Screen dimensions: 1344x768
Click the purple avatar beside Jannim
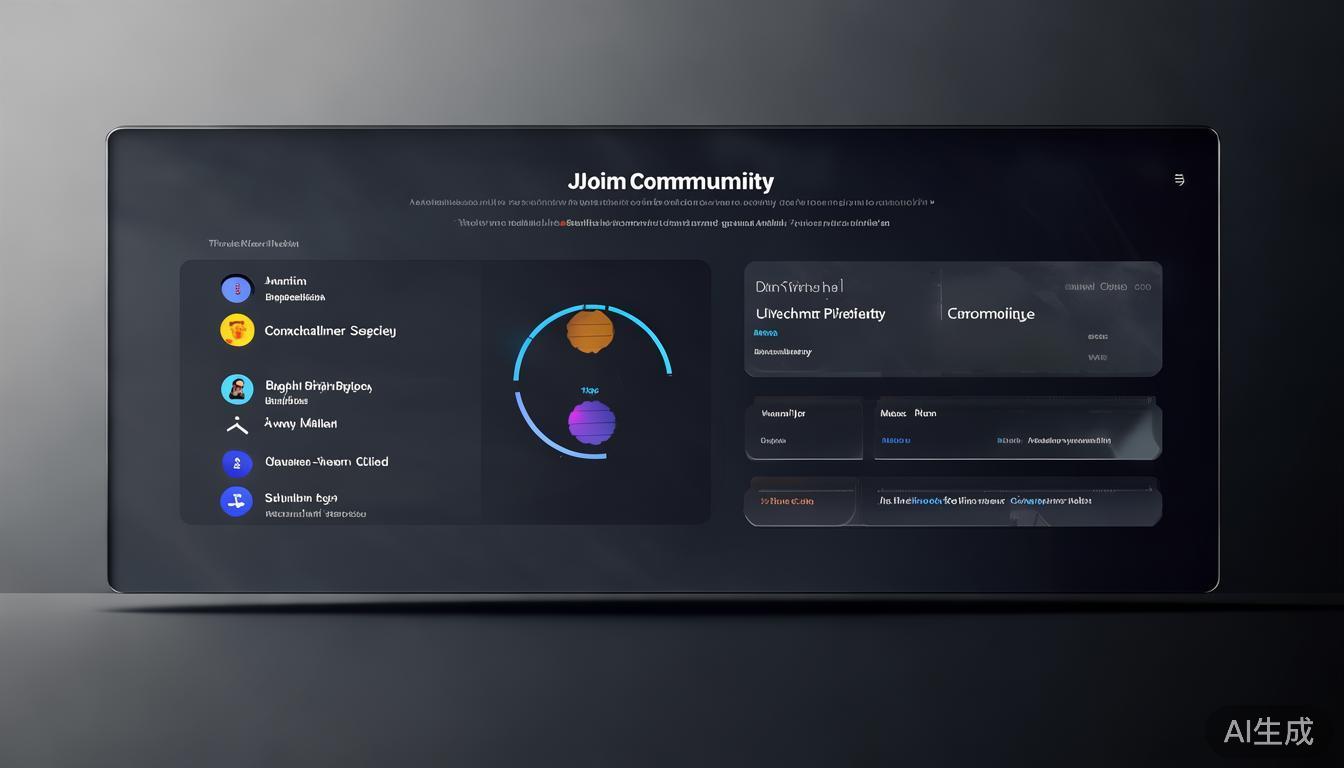(x=237, y=288)
